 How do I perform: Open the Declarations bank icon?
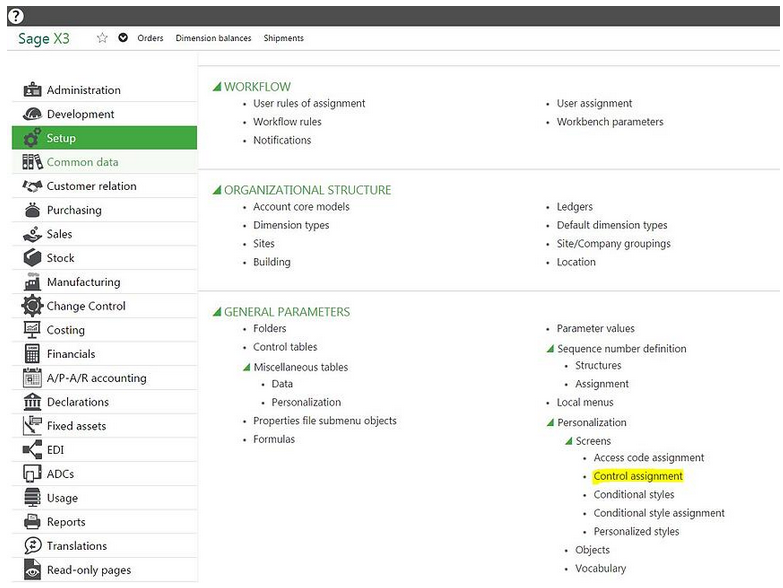point(32,402)
